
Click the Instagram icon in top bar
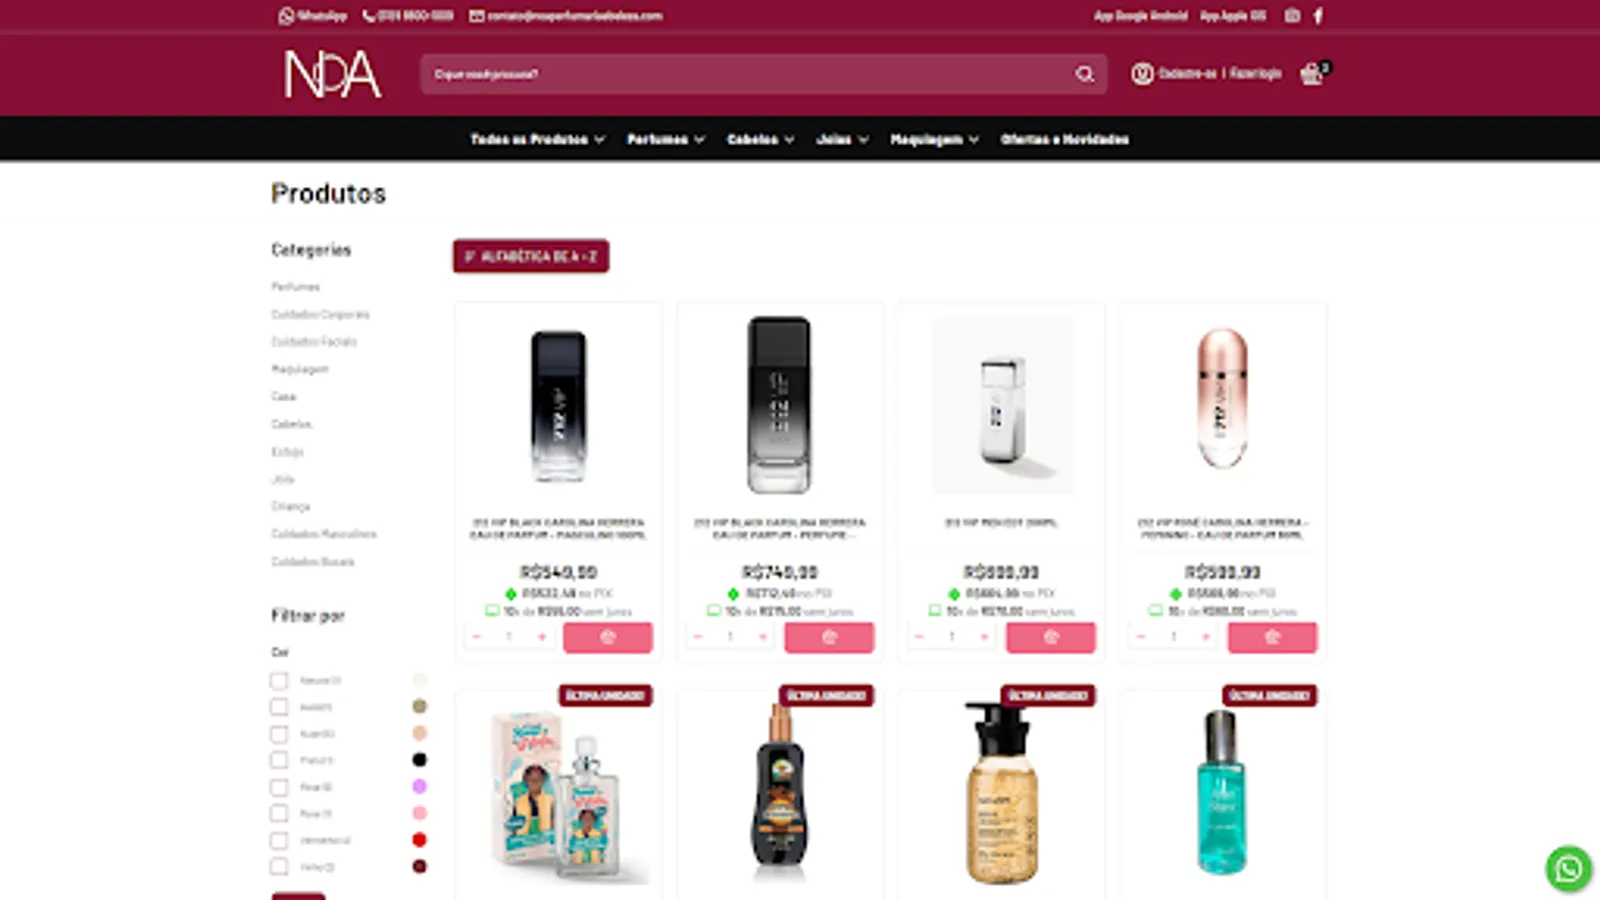1292,16
